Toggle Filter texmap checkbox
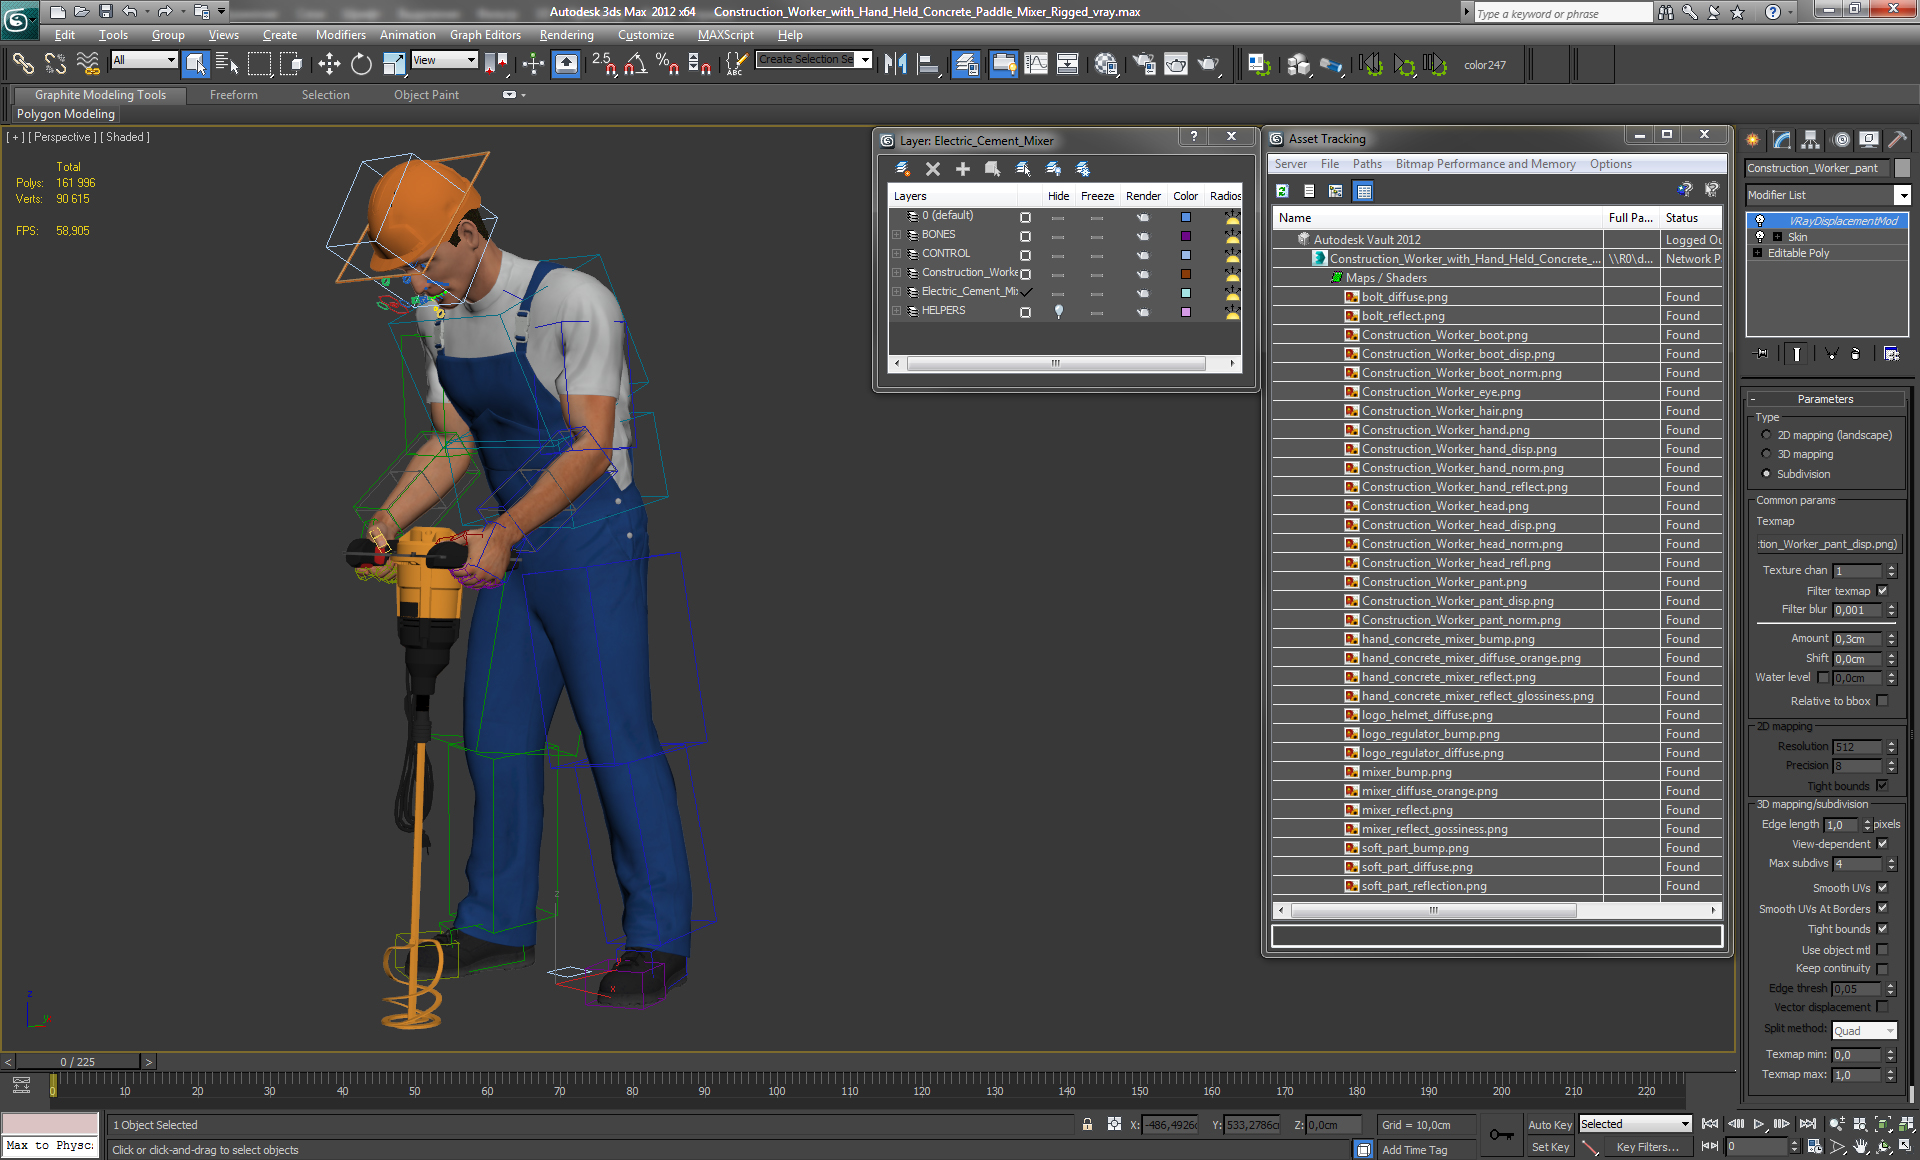Viewport: 1920px width, 1160px height. point(1883,591)
